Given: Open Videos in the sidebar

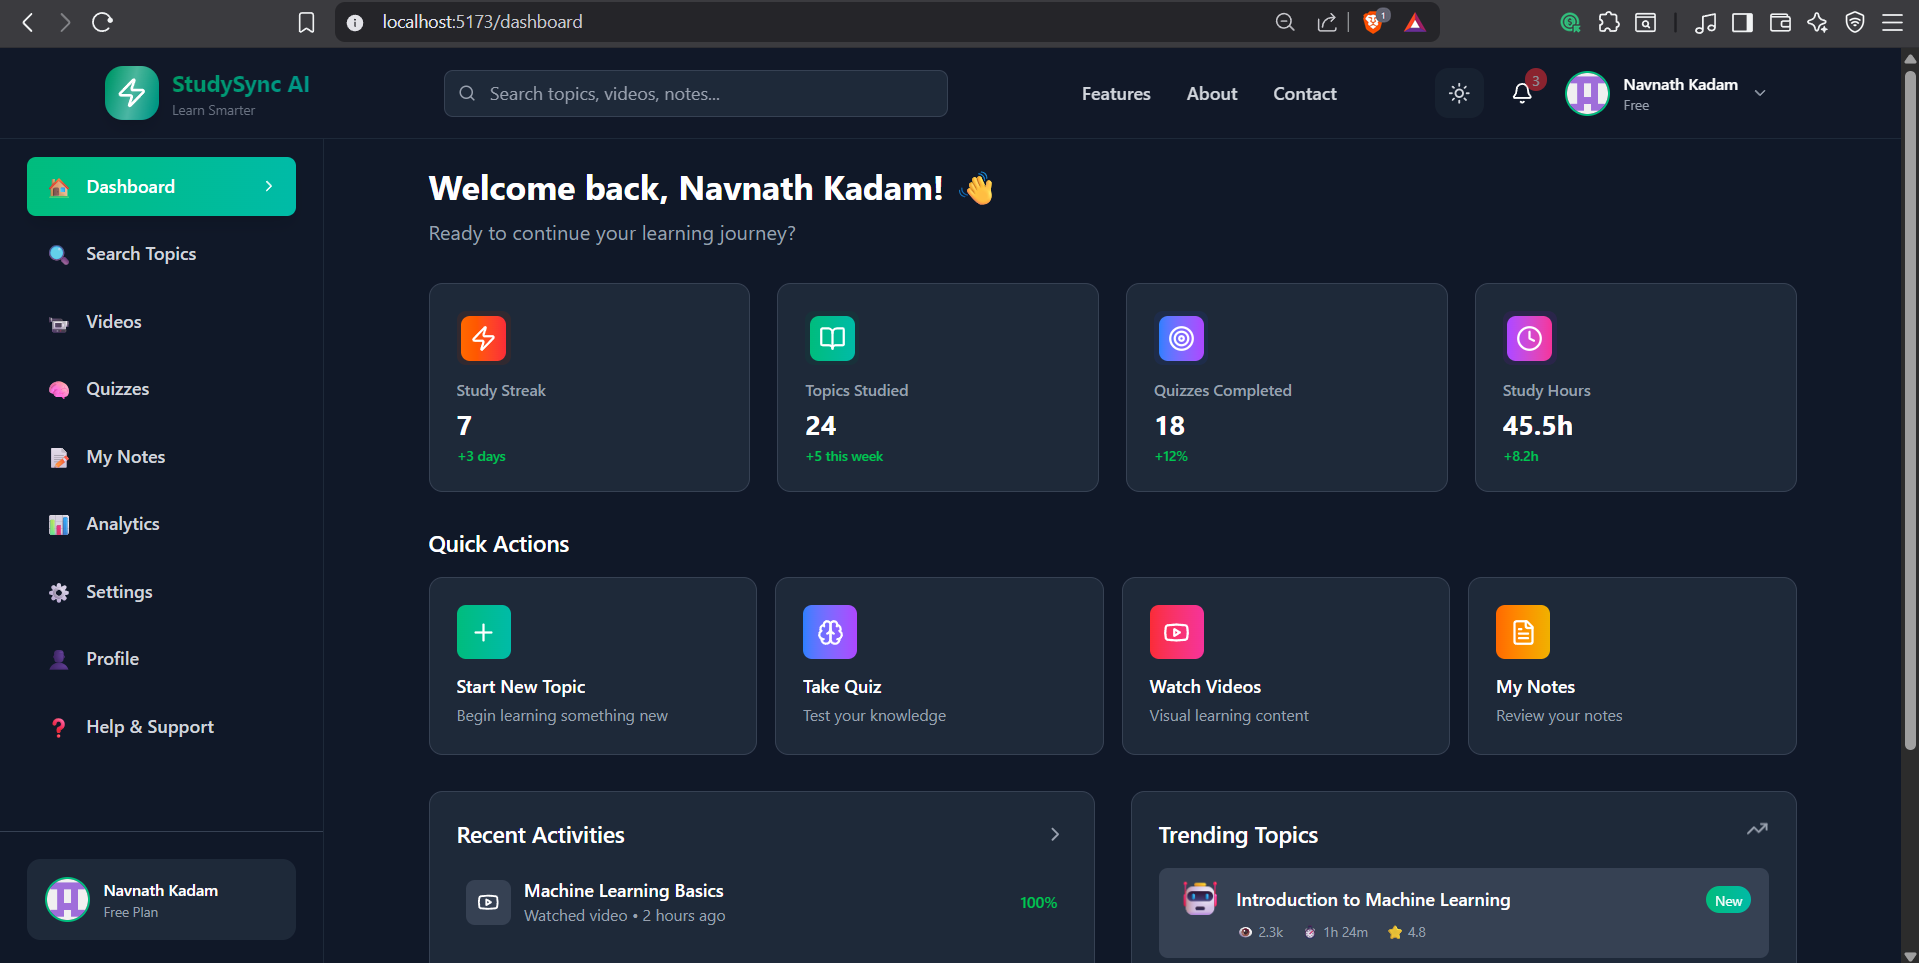Looking at the screenshot, I should (161, 322).
